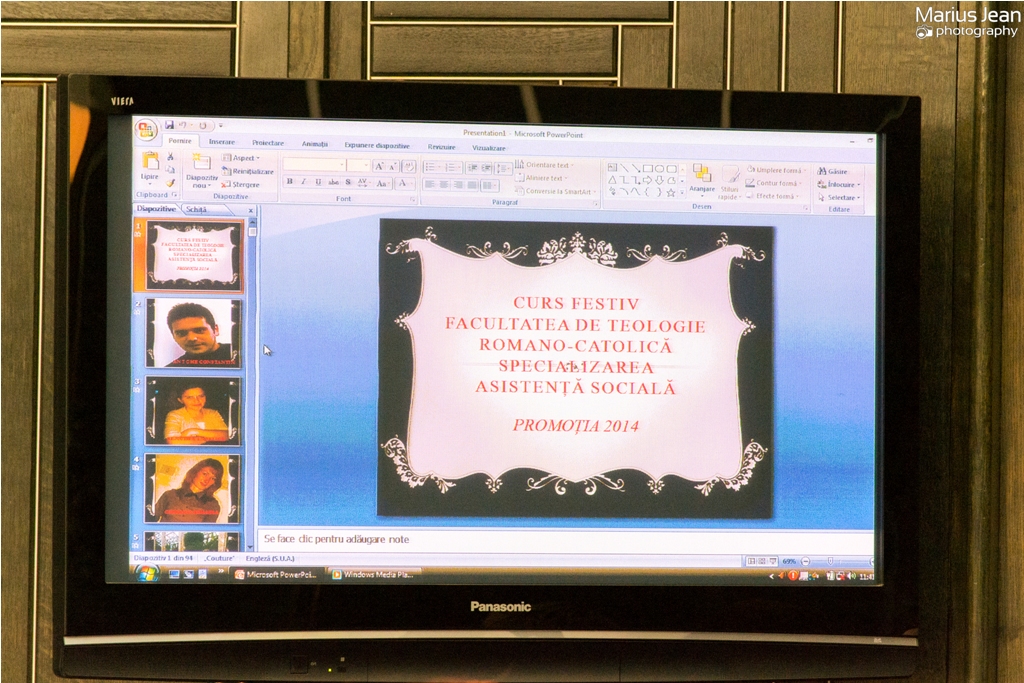1024x683 pixels.
Task: Save the presentation from Quick Access toolbar
Action: pyautogui.click(x=169, y=124)
